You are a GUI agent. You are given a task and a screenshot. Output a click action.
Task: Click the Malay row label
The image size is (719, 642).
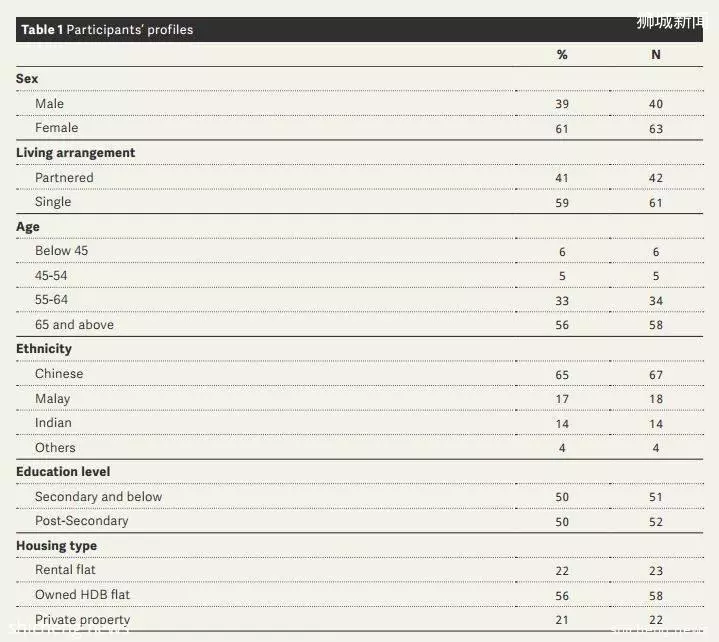click(53, 399)
